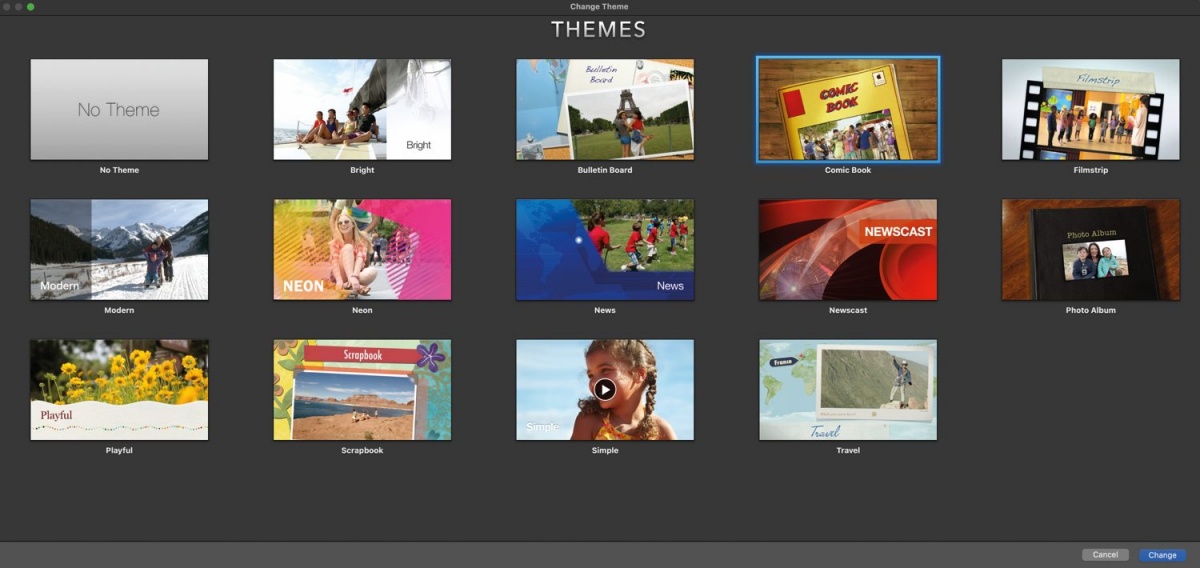Viewport: 1200px width, 568px height.
Task: Pick the Bulletin Board theme
Action: point(605,110)
